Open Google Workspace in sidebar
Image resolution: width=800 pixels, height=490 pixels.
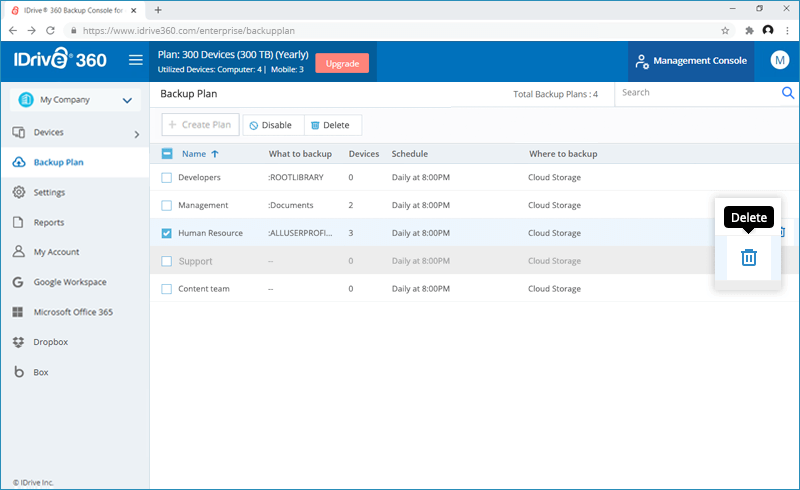[x=69, y=282]
